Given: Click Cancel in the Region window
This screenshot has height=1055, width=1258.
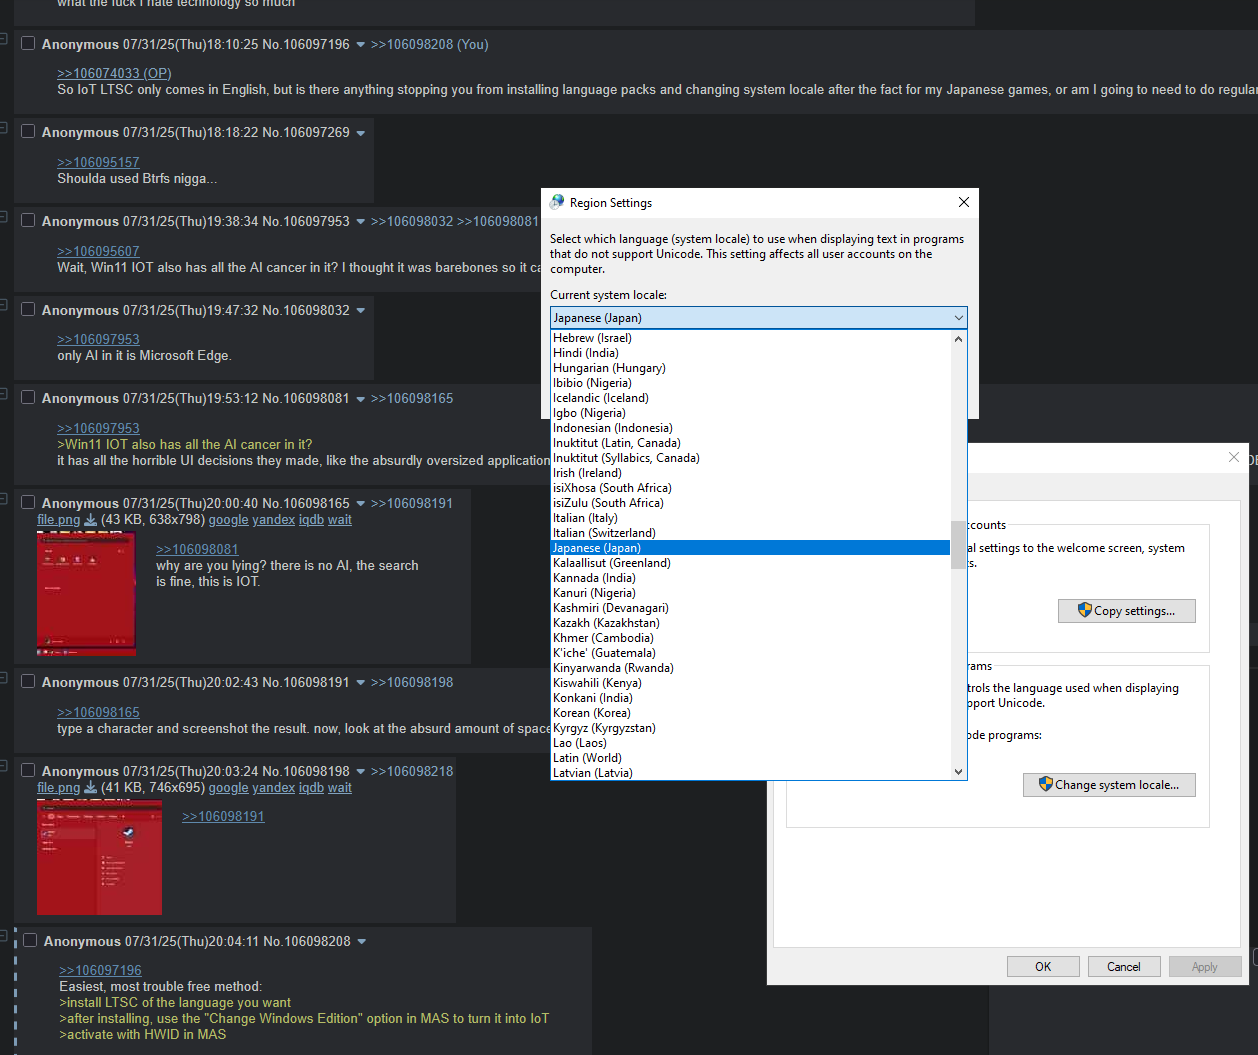Looking at the screenshot, I should pos(1123,966).
